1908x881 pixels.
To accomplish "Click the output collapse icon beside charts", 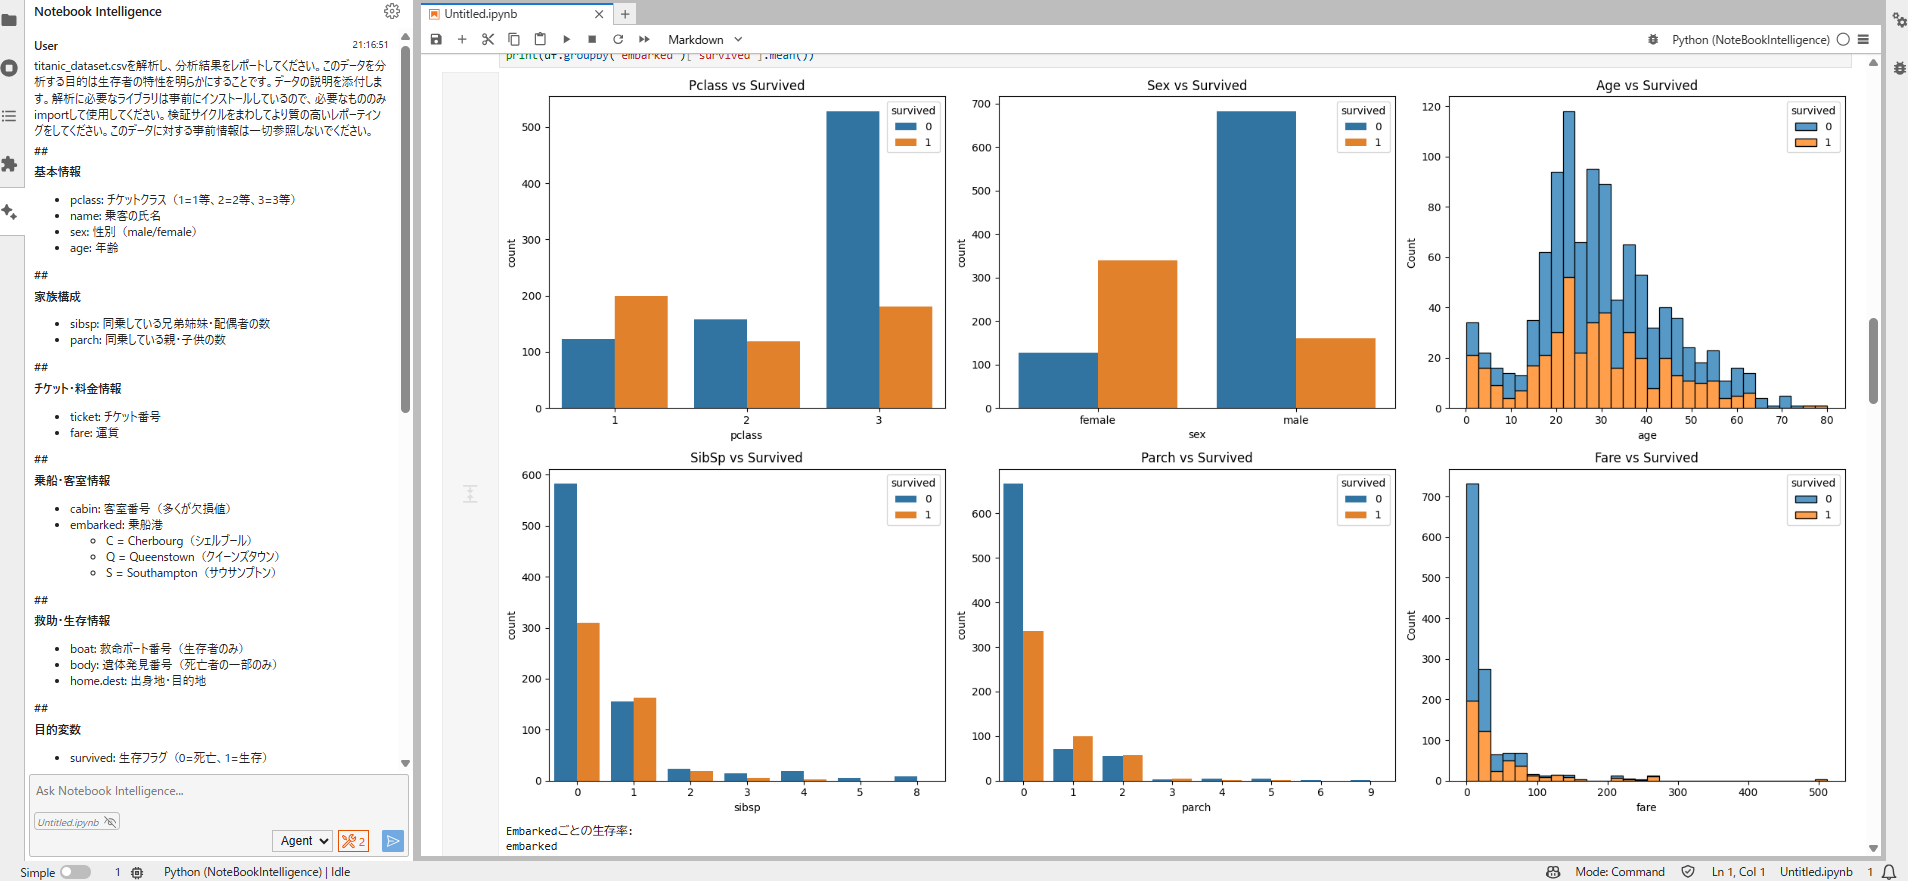I will point(470,493).
